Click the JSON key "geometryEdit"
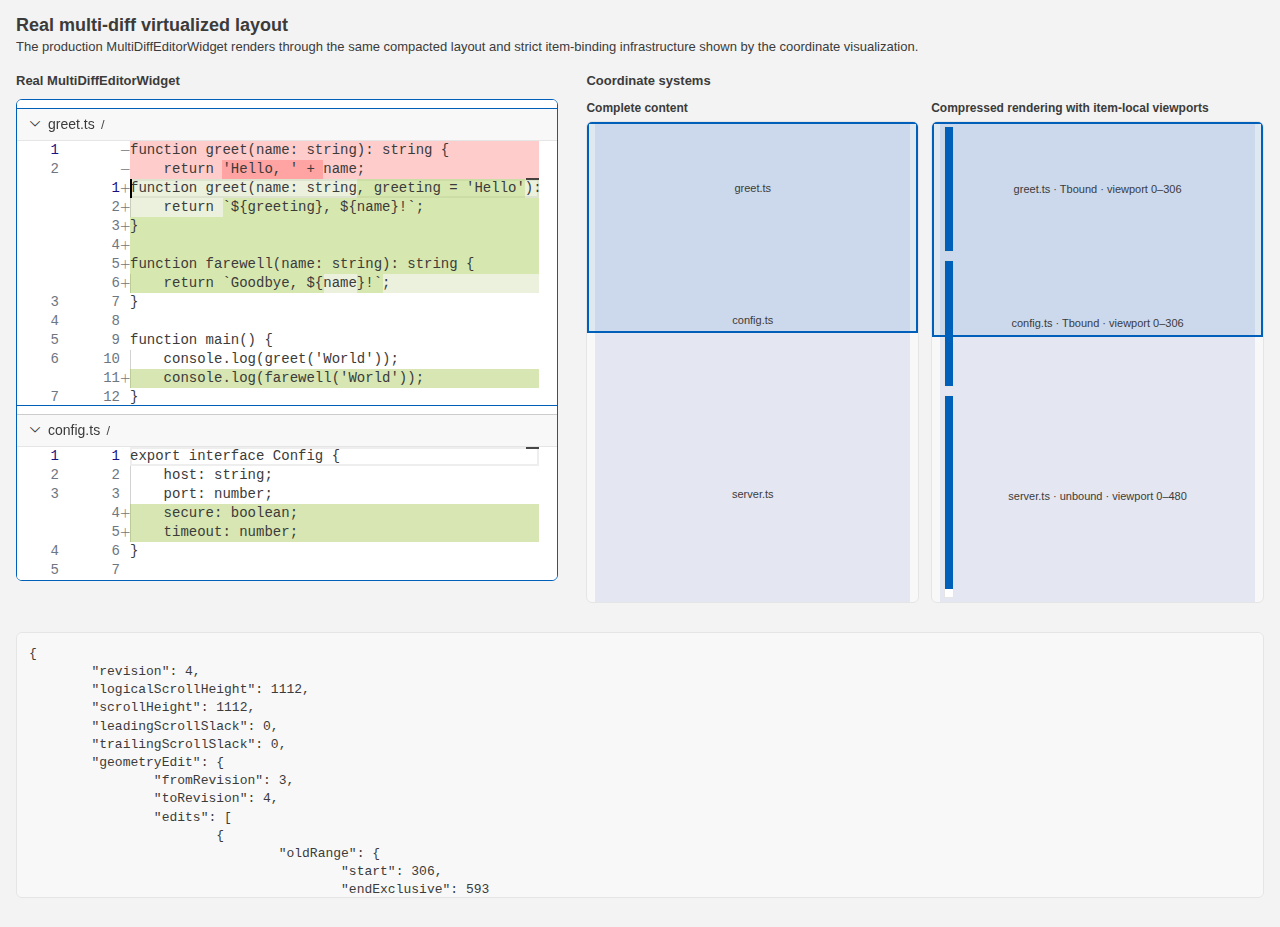 [x=150, y=761]
